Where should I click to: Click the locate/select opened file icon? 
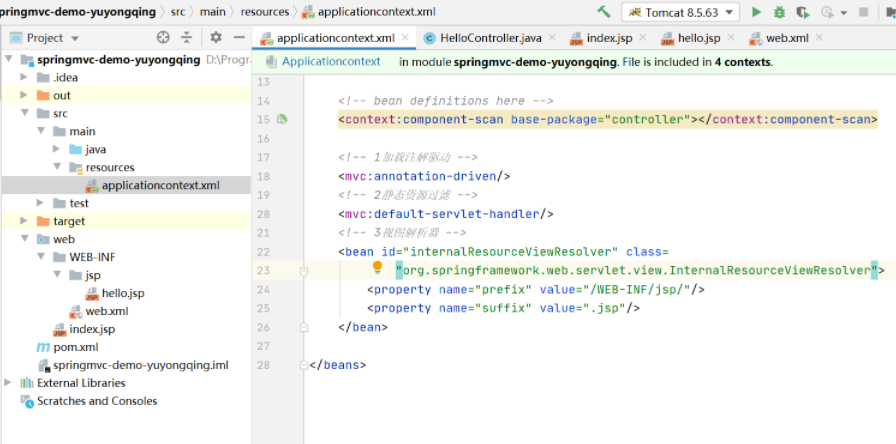click(x=164, y=37)
